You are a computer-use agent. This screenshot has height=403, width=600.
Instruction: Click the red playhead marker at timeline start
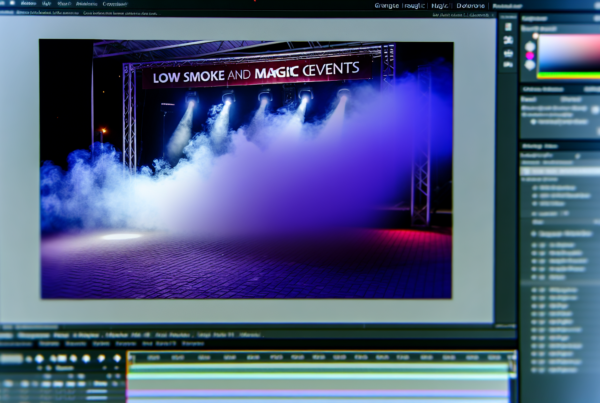pos(130,357)
